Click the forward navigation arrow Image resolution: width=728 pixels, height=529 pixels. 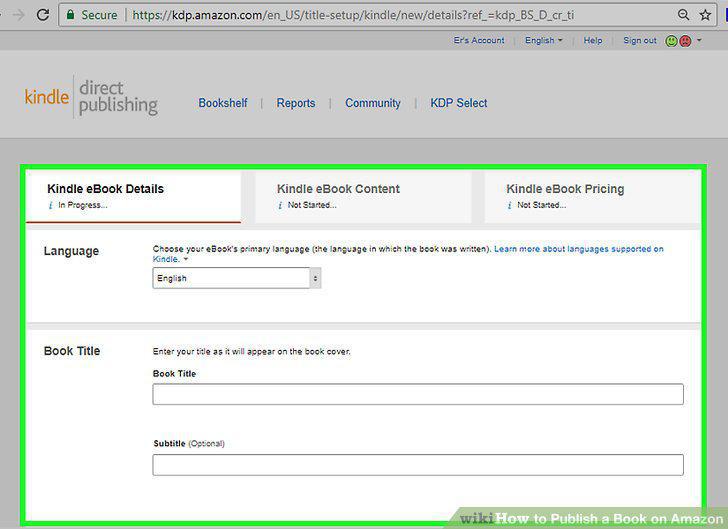pos(19,15)
